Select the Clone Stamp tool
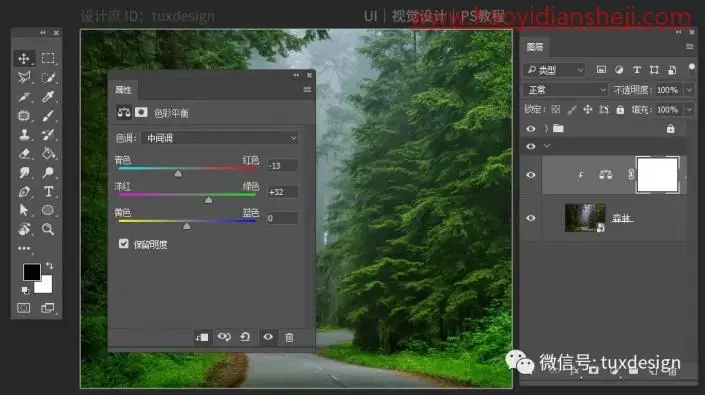Viewport: 705px width, 395px height. tap(24, 134)
